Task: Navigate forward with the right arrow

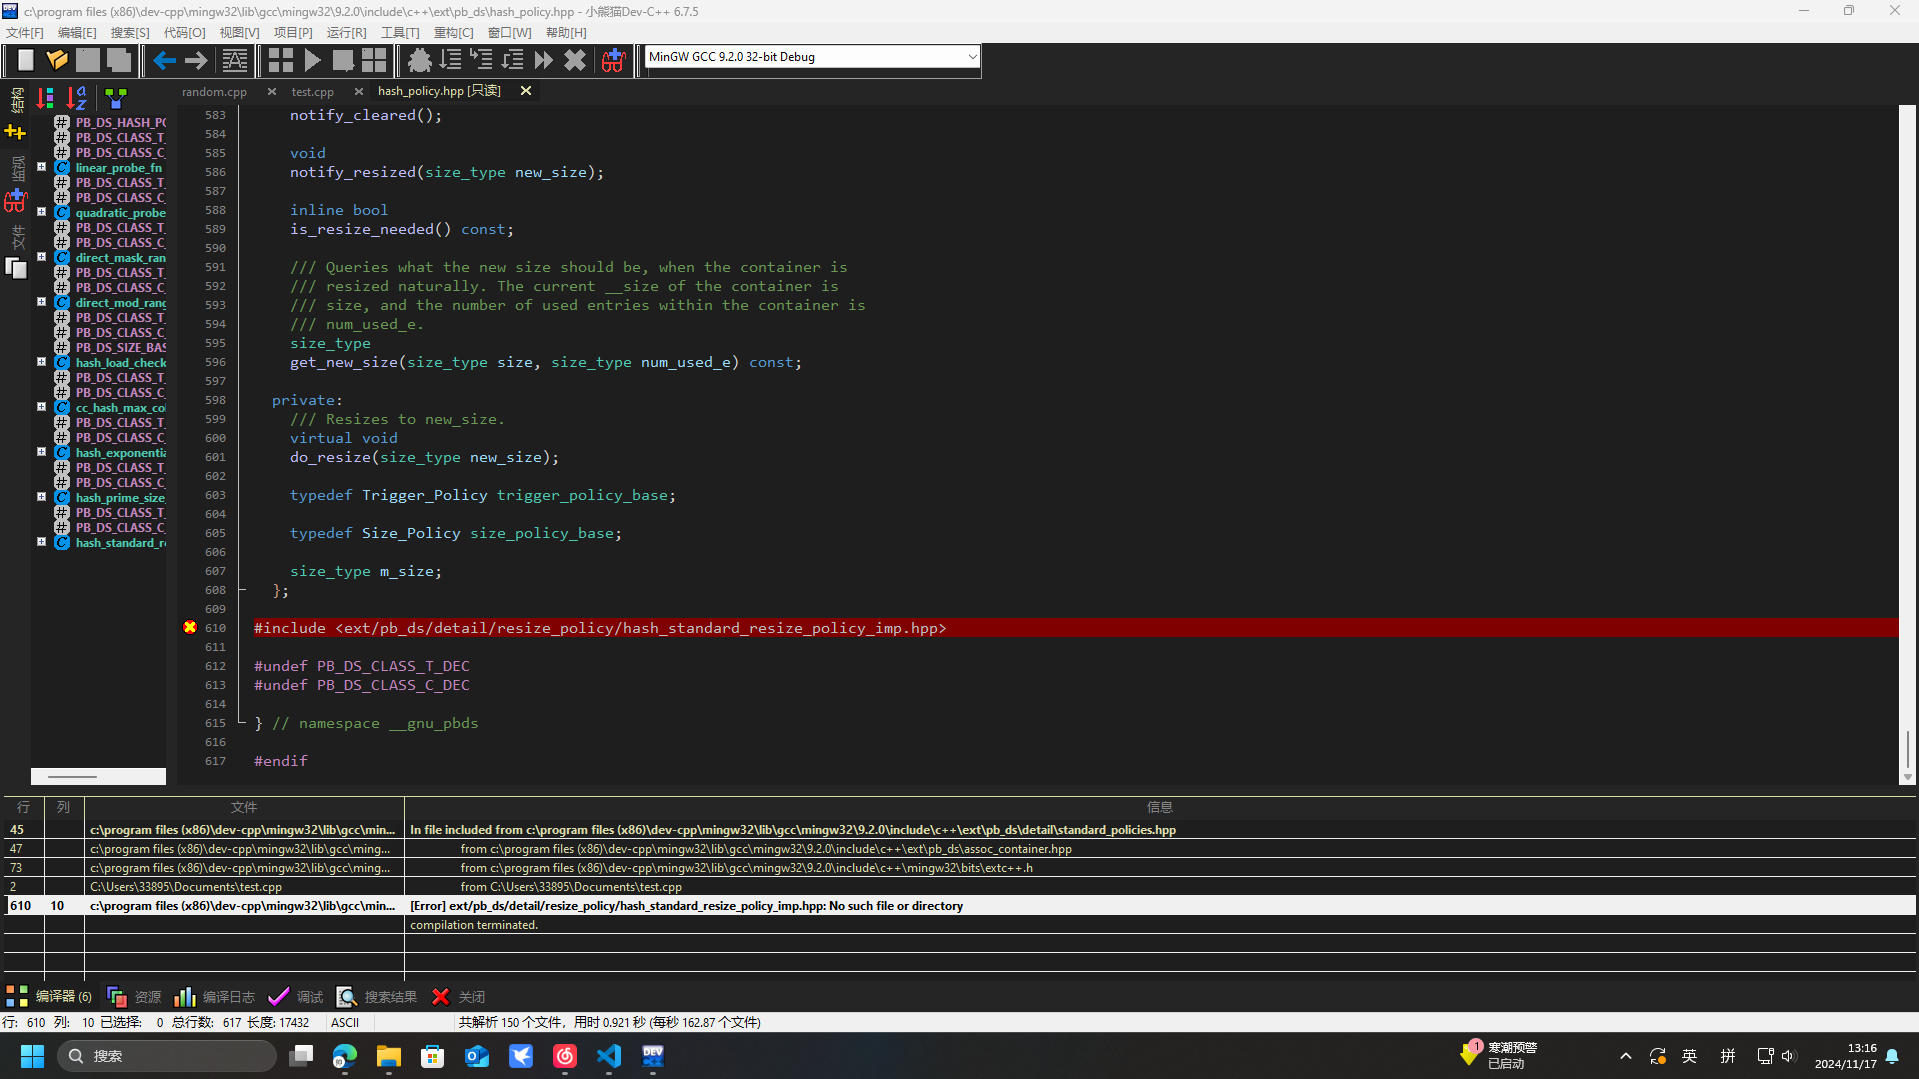Action: (196, 60)
